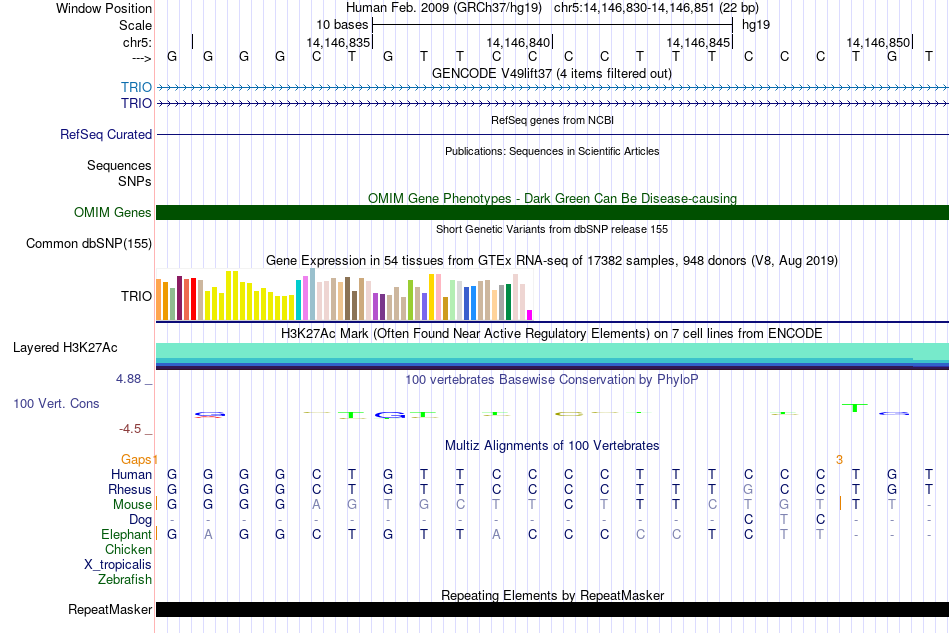Click the 14,146,850 ruler position
The image size is (950, 633).
878,42
